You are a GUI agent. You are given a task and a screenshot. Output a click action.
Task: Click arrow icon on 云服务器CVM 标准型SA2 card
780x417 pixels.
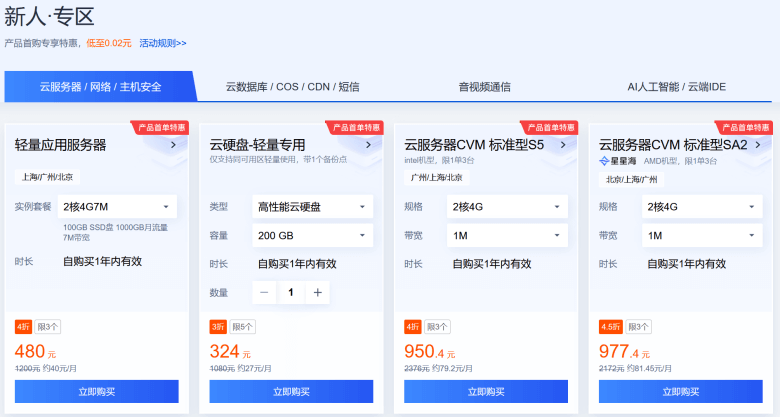coord(759,145)
